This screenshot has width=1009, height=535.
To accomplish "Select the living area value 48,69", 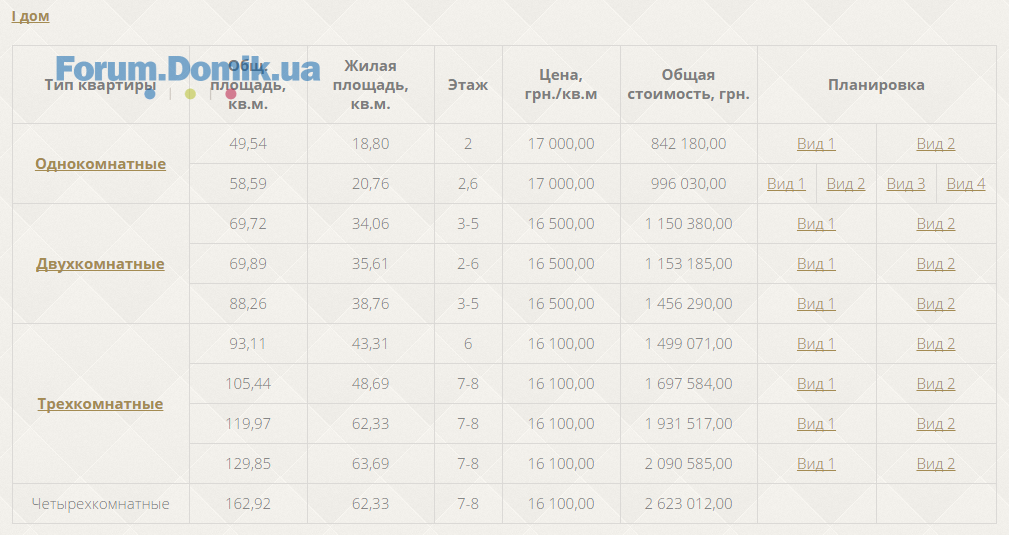I will pyautogui.click(x=371, y=384).
